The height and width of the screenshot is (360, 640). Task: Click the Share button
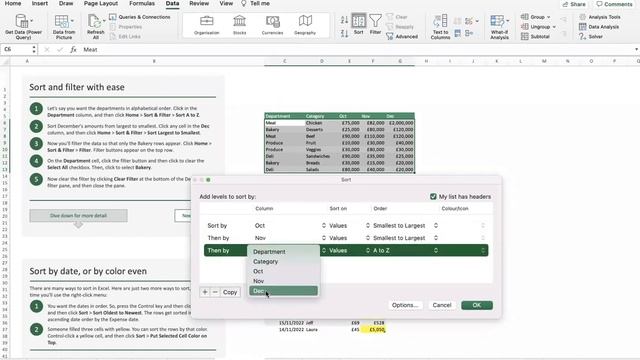(x=573, y=4)
